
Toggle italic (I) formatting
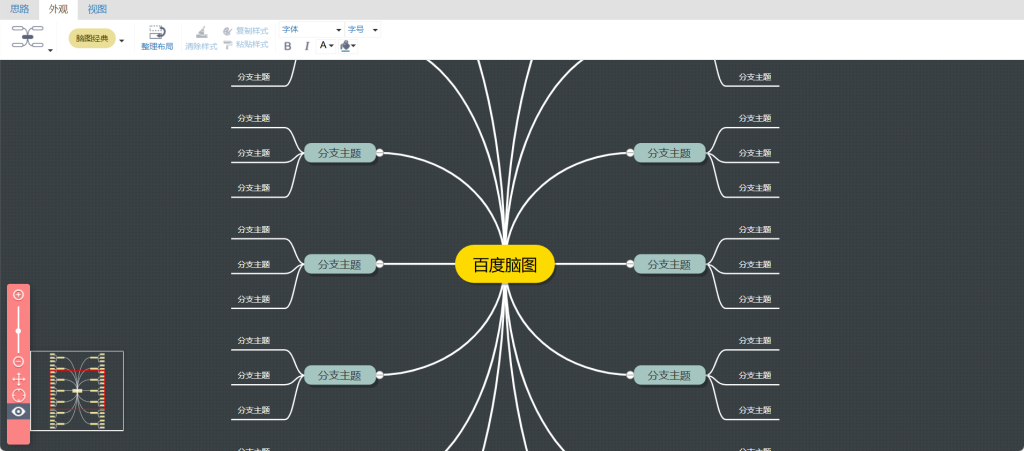(x=306, y=46)
